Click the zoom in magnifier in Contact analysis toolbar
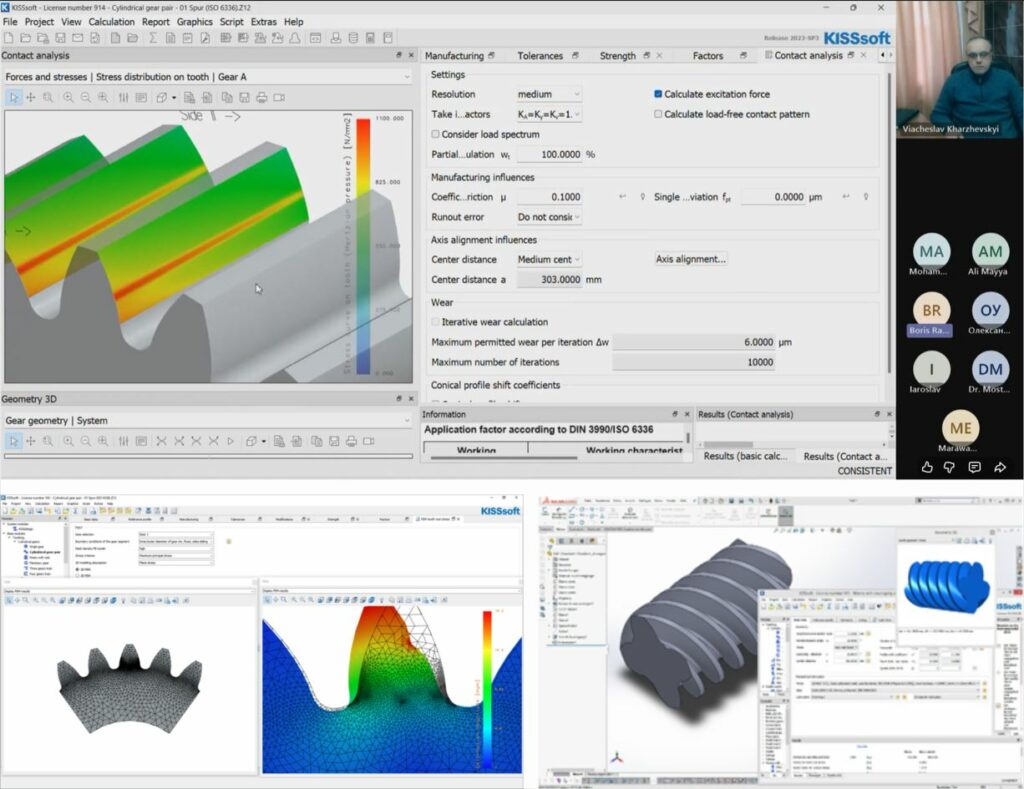This screenshot has height=789, width=1024. pos(68,97)
